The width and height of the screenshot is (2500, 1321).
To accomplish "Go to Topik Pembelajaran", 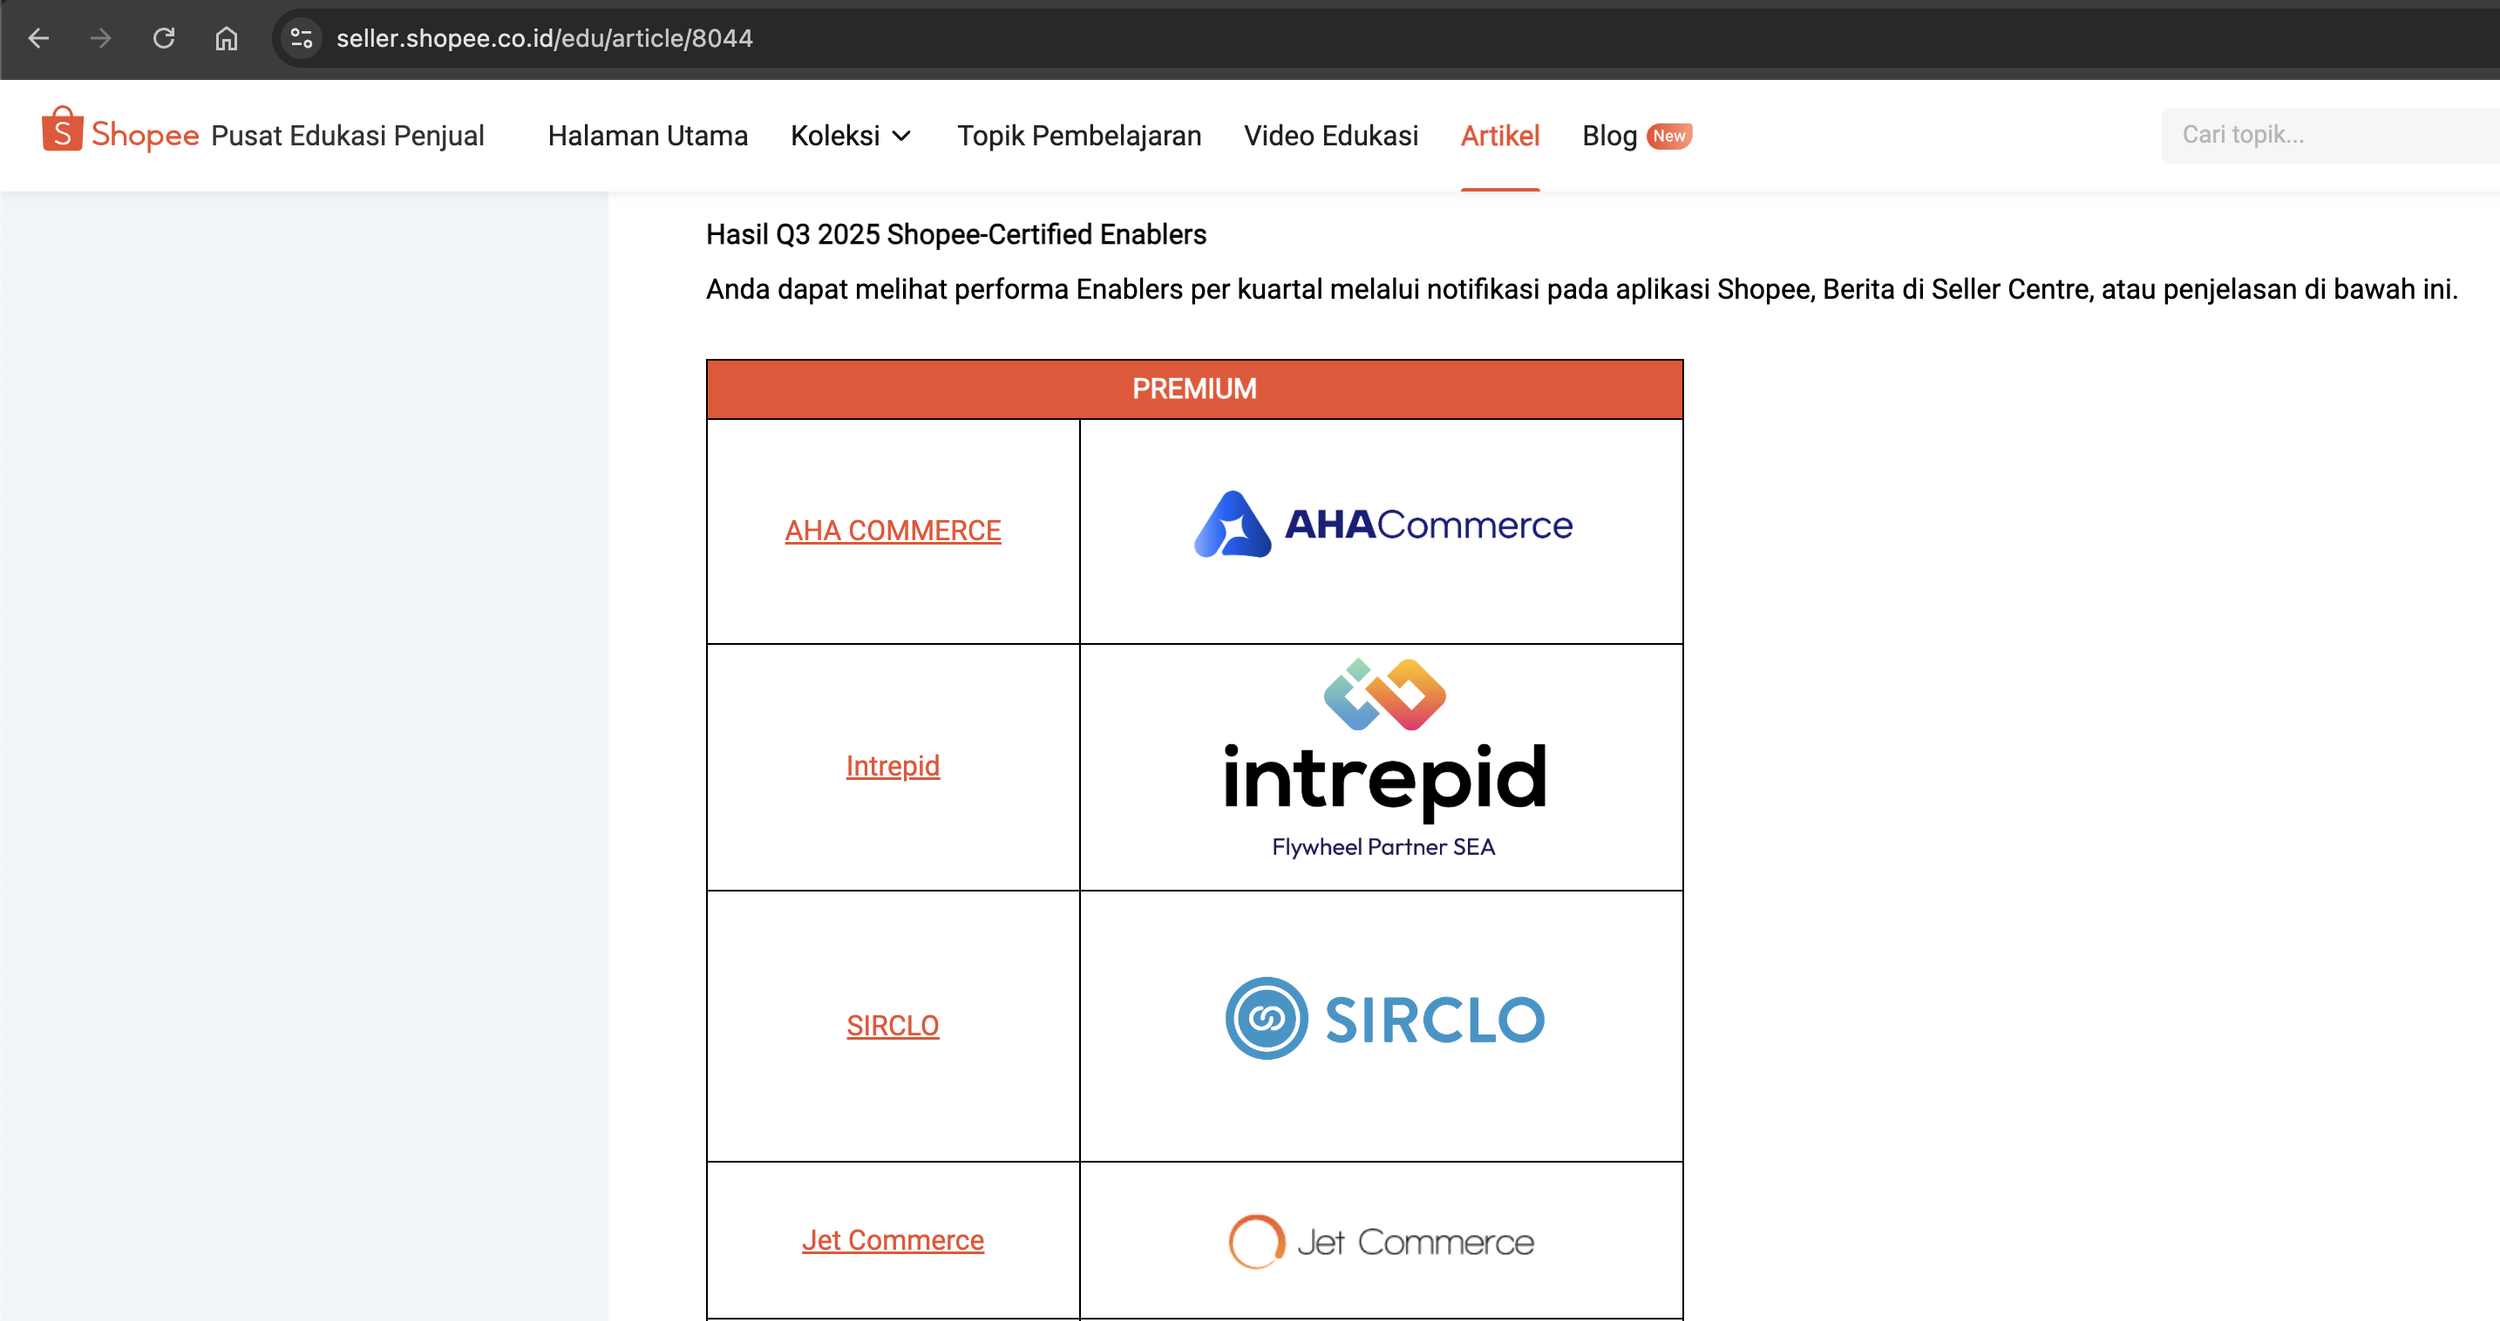I will click(x=1078, y=136).
